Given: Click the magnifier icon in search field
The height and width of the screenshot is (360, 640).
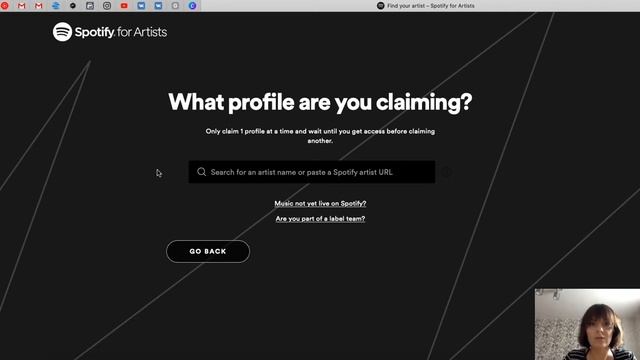Looking at the screenshot, I should 202,172.
